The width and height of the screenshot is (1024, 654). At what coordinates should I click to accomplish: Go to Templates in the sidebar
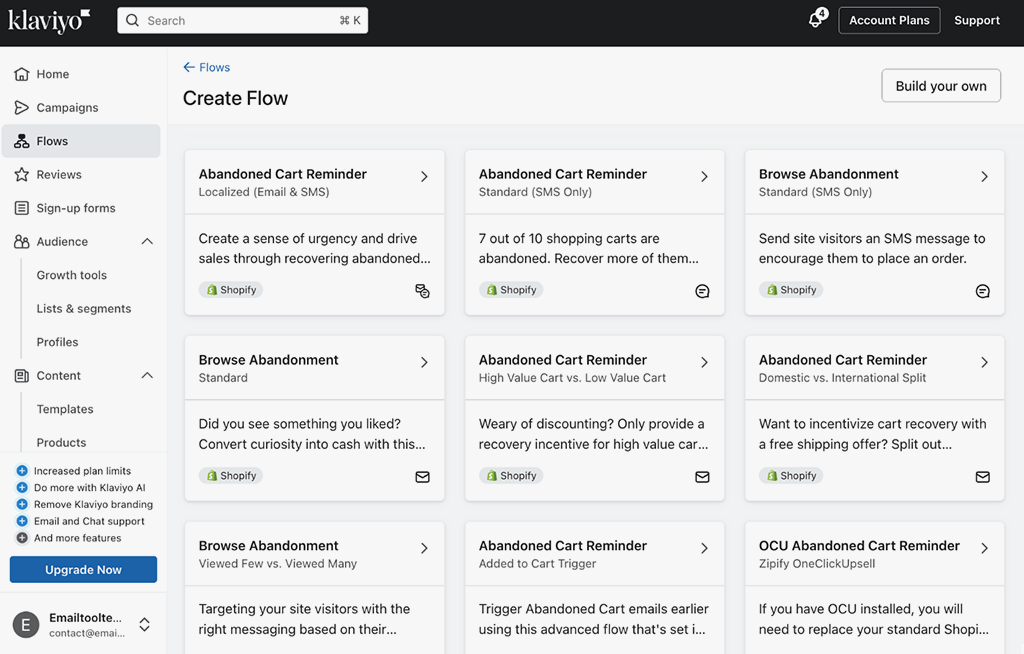click(x=65, y=409)
